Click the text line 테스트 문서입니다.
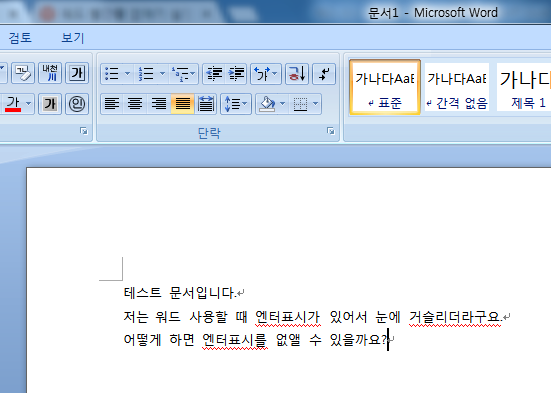Viewport: 551px width, 393px height. [180, 293]
